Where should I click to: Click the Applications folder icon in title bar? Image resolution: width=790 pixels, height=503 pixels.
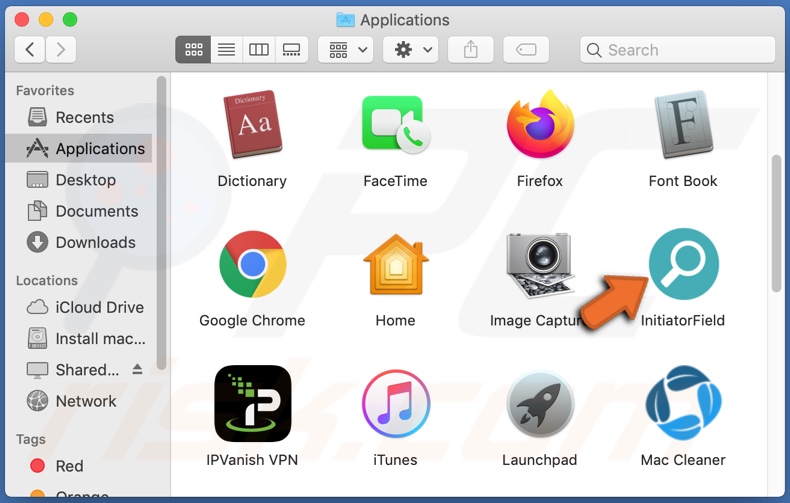click(x=345, y=20)
